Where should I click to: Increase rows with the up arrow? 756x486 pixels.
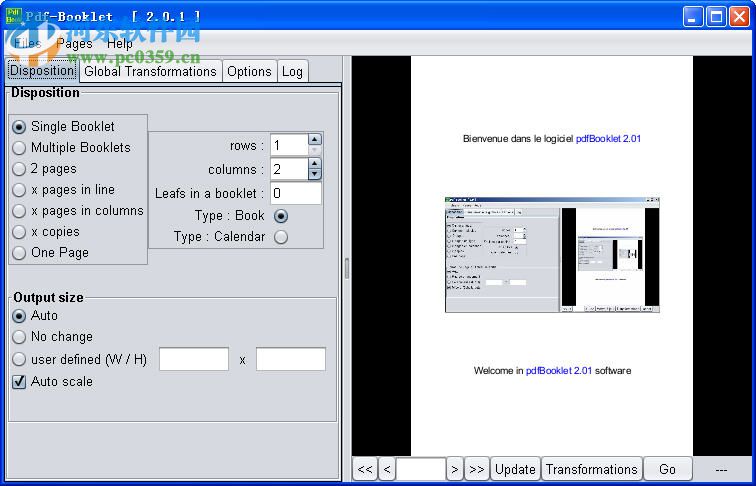click(x=314, y=139)
